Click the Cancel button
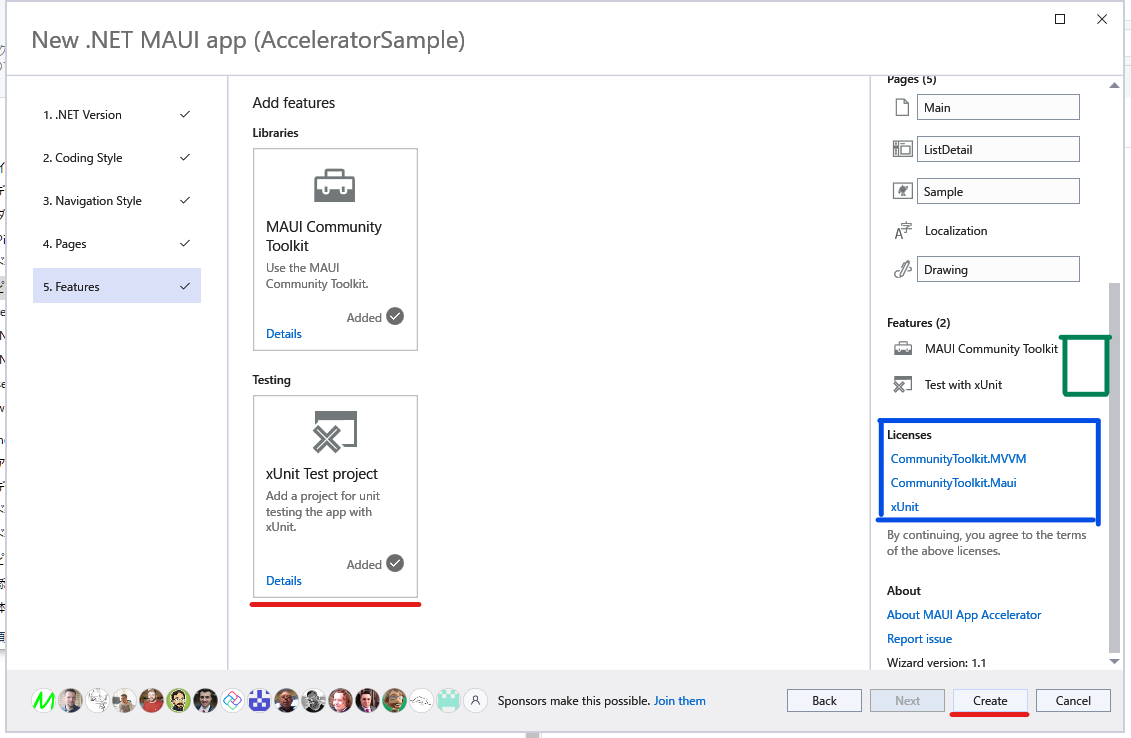Viewport: 1131px width, 738px height. click(x=1073, y=700)
